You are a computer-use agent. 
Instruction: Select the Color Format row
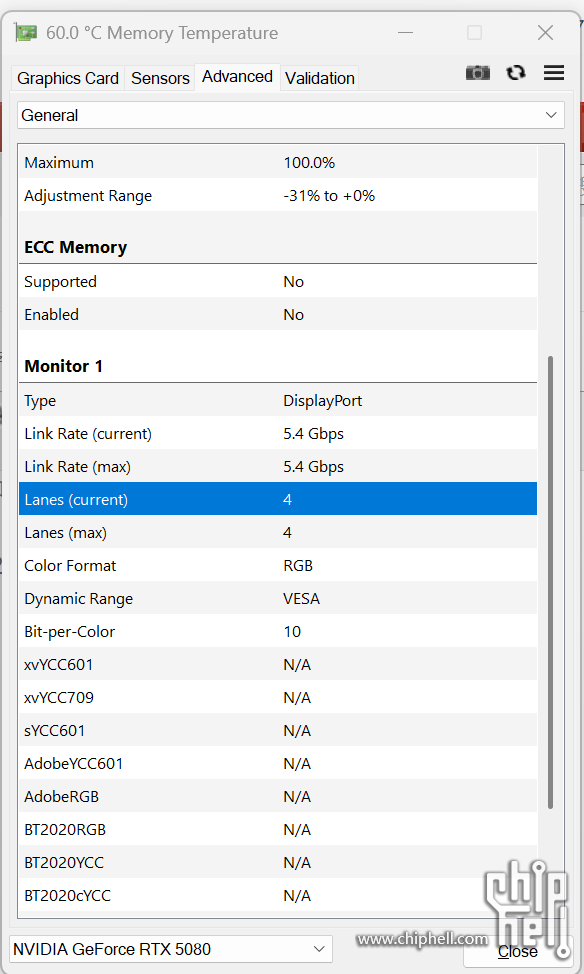click(x=278, y=566)
